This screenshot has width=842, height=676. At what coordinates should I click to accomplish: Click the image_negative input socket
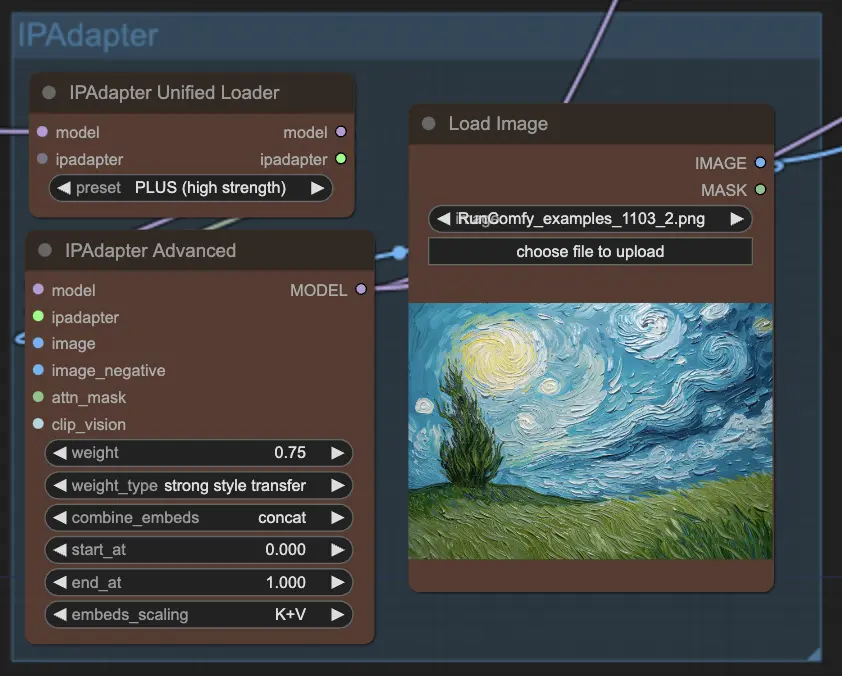pyautogui.click(x=38, y=369)
